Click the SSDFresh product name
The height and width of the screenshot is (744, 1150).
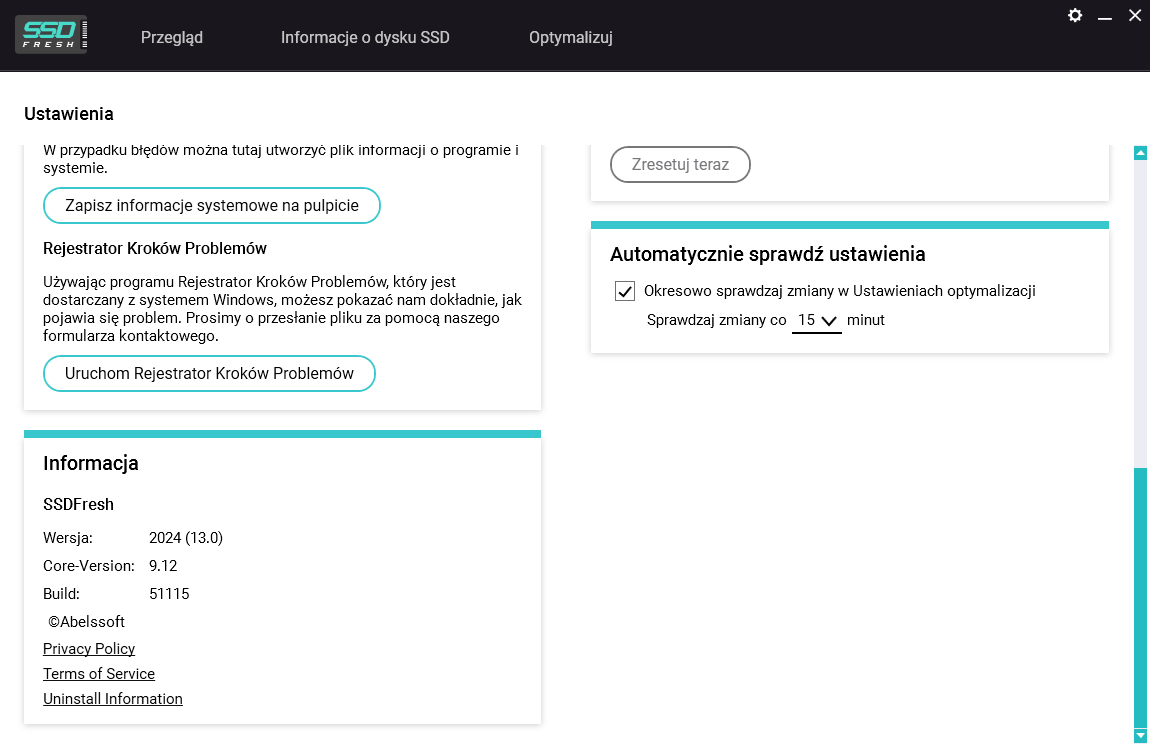[x=78, y=504]
